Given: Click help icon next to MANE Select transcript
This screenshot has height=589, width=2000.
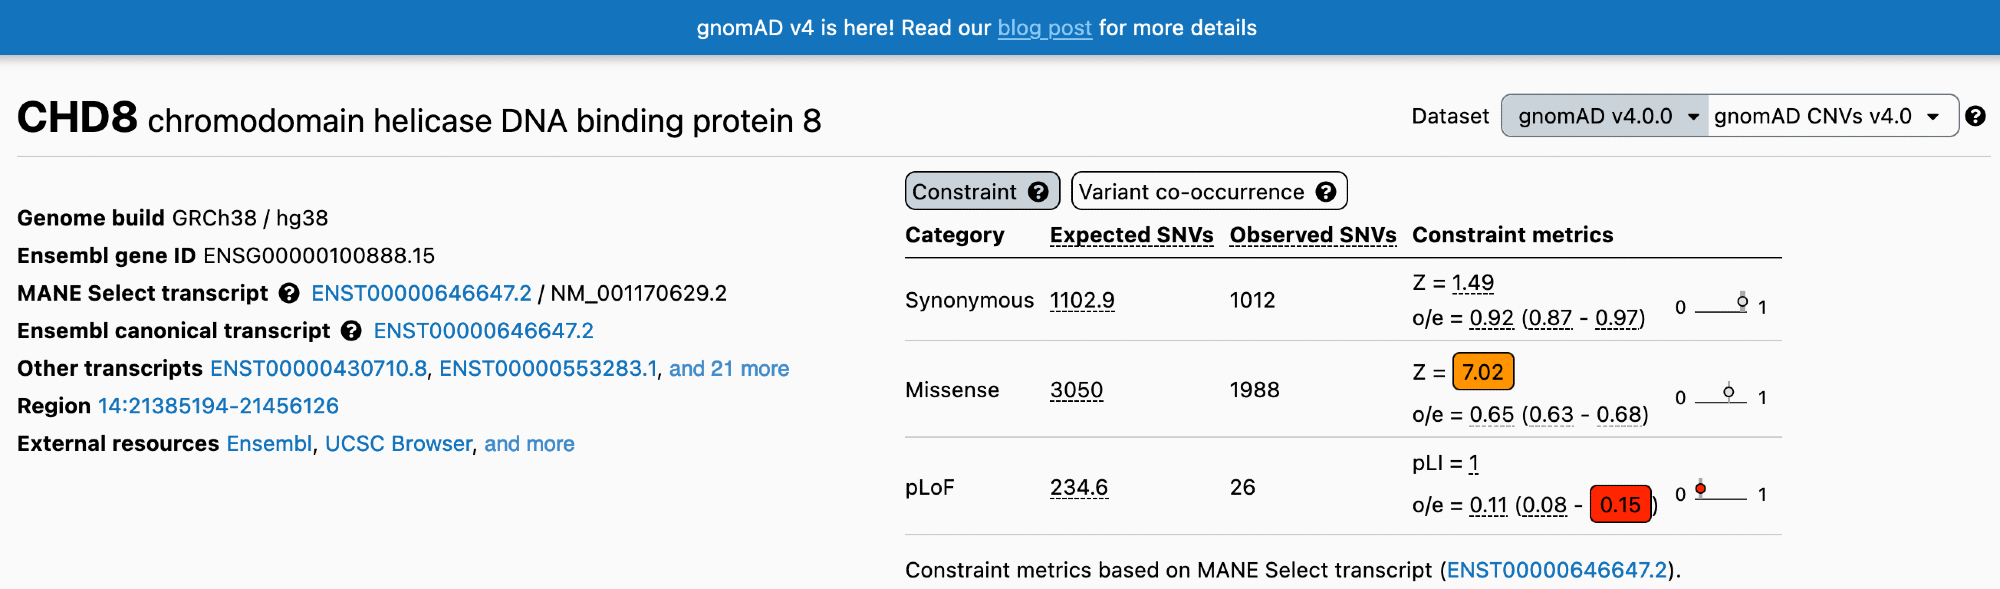Looking at the screenshot, I should (289, 293).
